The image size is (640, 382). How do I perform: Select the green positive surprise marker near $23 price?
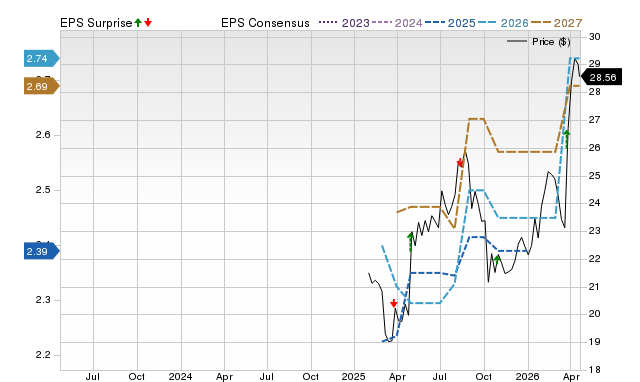(411, 241)
